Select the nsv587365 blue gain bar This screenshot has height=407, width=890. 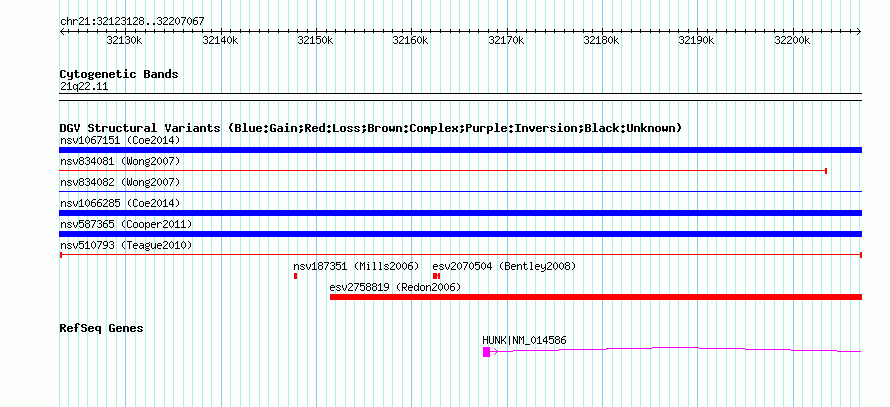tap(460, 234)
